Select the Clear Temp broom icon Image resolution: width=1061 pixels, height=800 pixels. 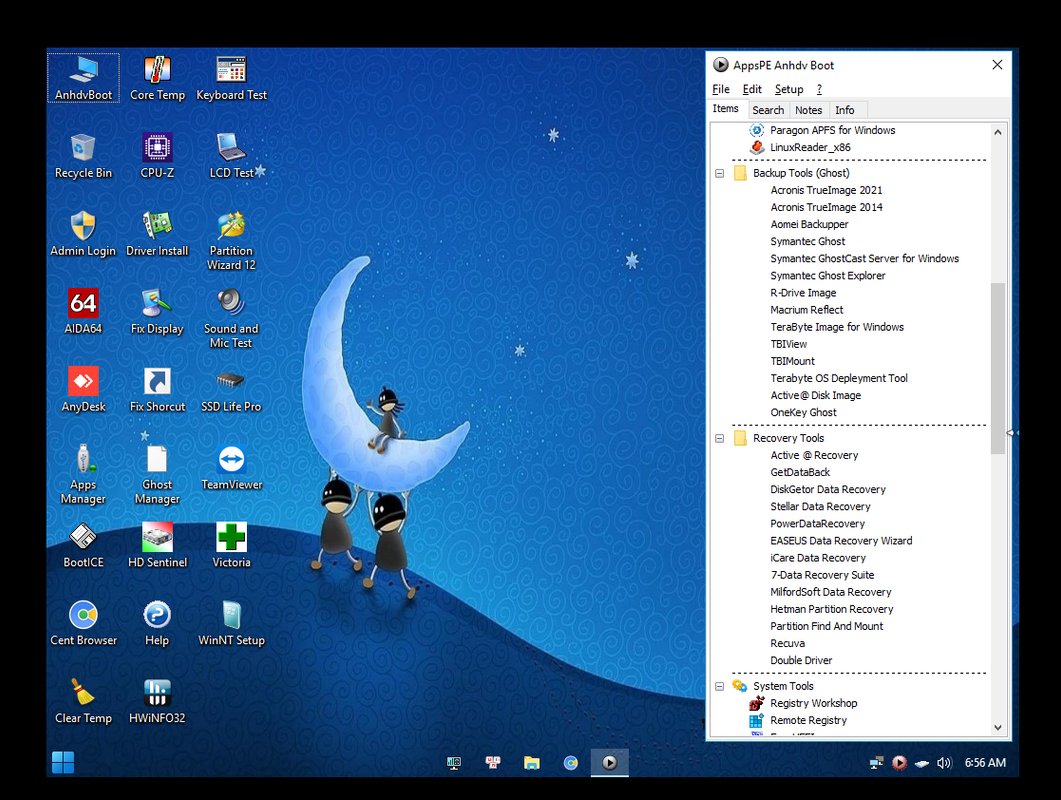83,701
